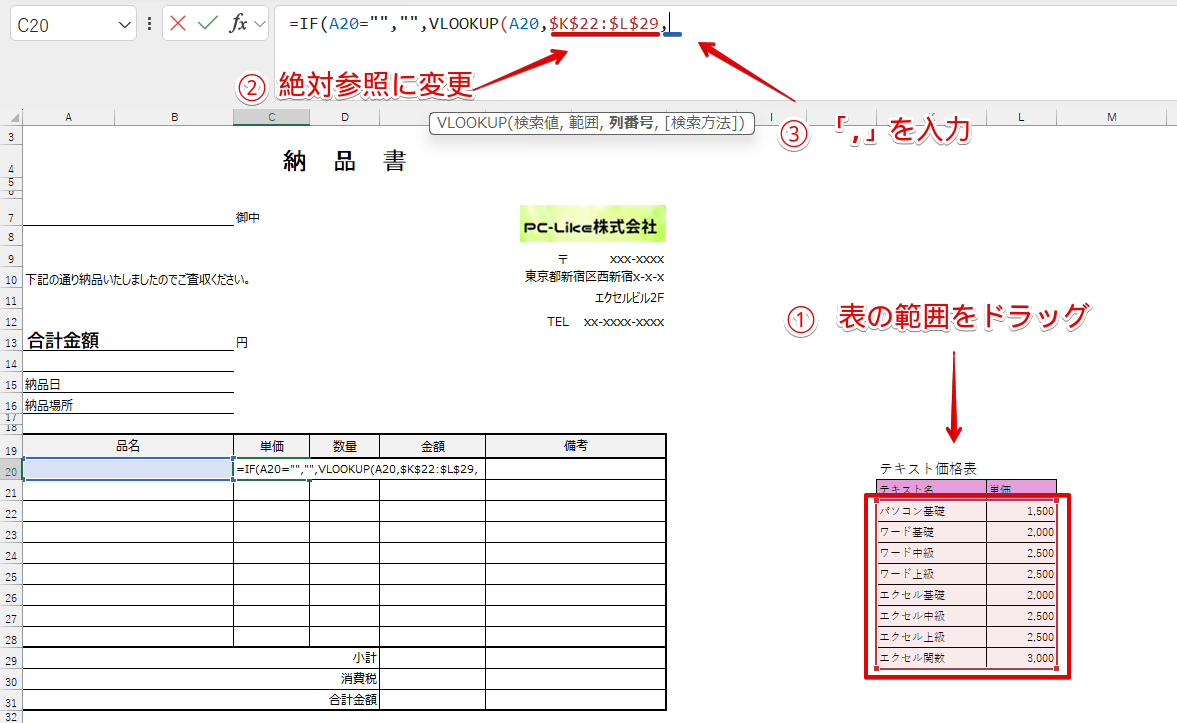Select the row 13 header
Image resolution: width=1177 pixels, height=723 pixels.
[x=11, y=343]
